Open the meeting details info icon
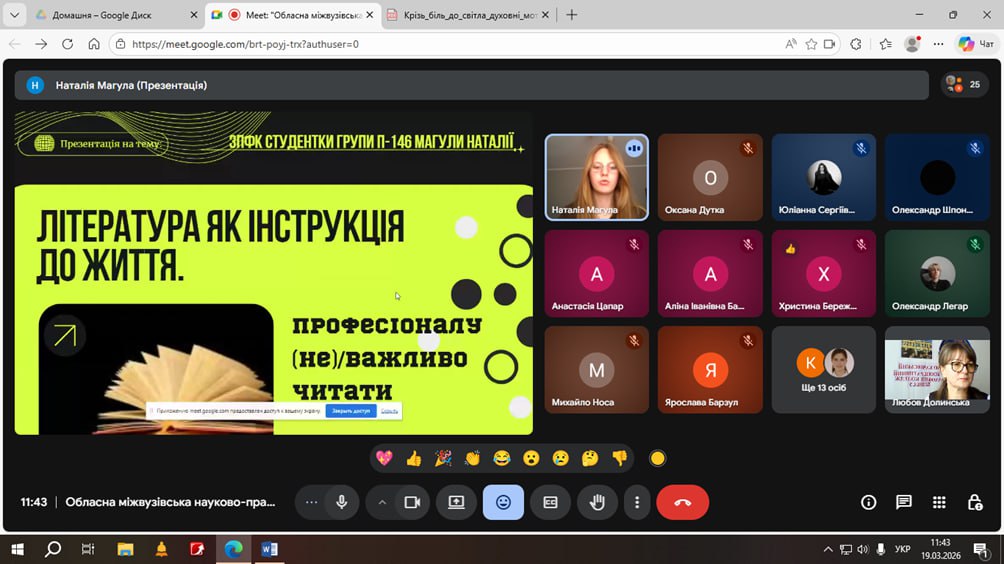 [x=868, y=502]
